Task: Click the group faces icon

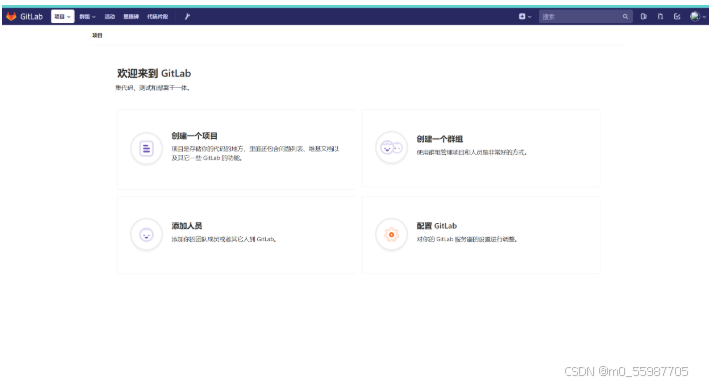Action: tap(392, 147)
